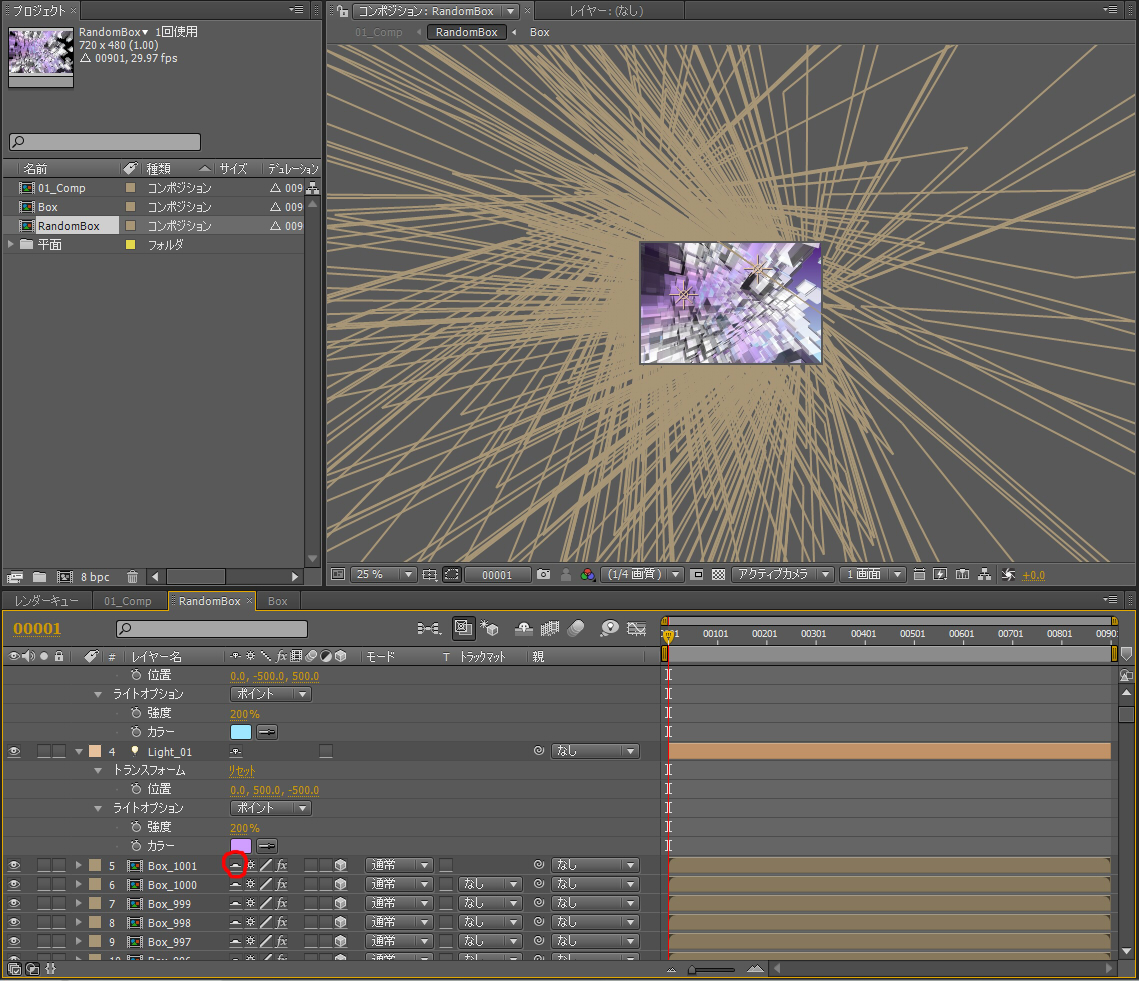Image resolution: width=1139 pixels, height=981 pixels.
Task: Toggle the eye icon for Box_997 layer
Action: click(x=14, y=941)
